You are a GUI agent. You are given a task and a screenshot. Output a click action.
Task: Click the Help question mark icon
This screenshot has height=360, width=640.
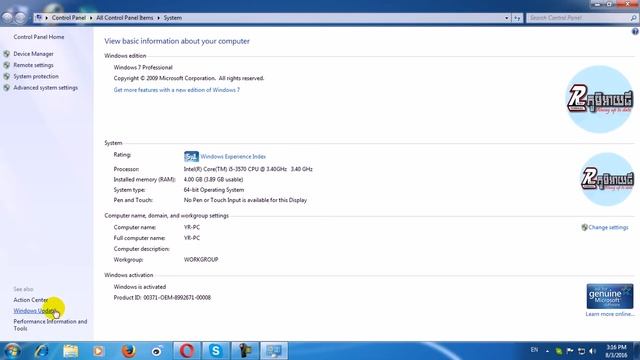tap(635, 31)
